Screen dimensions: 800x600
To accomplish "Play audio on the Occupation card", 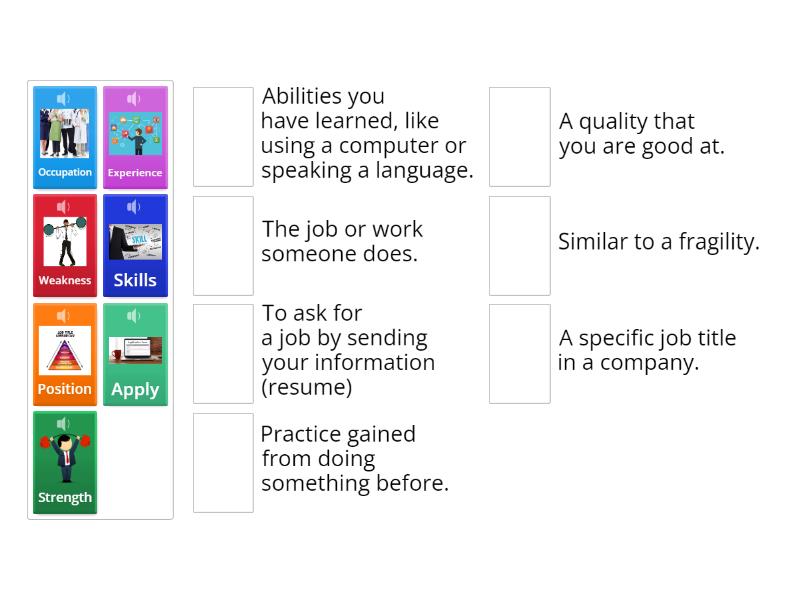I will [x=64, y=98].
